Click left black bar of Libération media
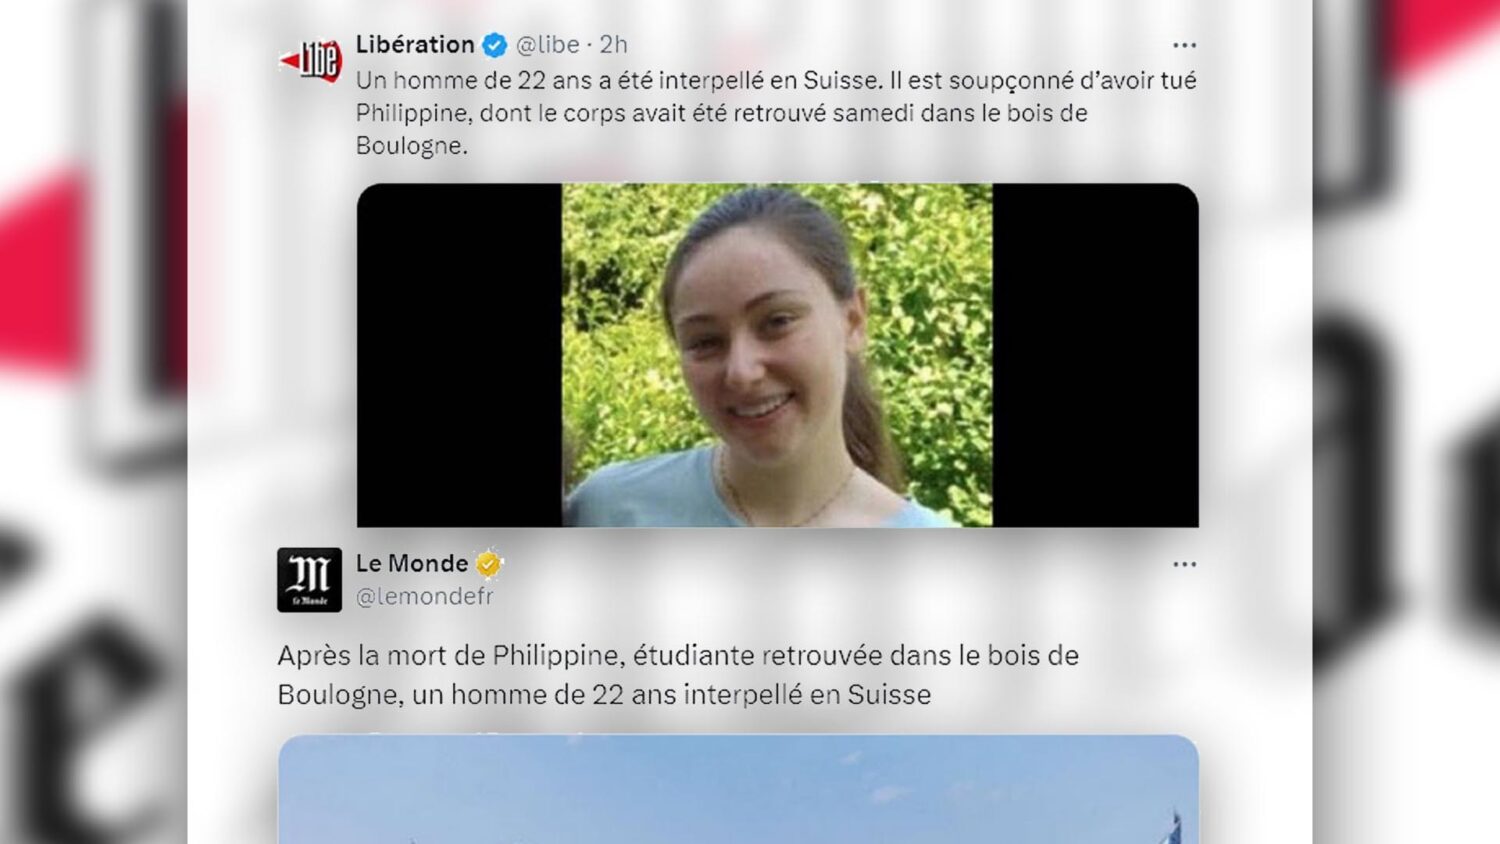This screenshot has width=1500, height=844. pos(459,355)
